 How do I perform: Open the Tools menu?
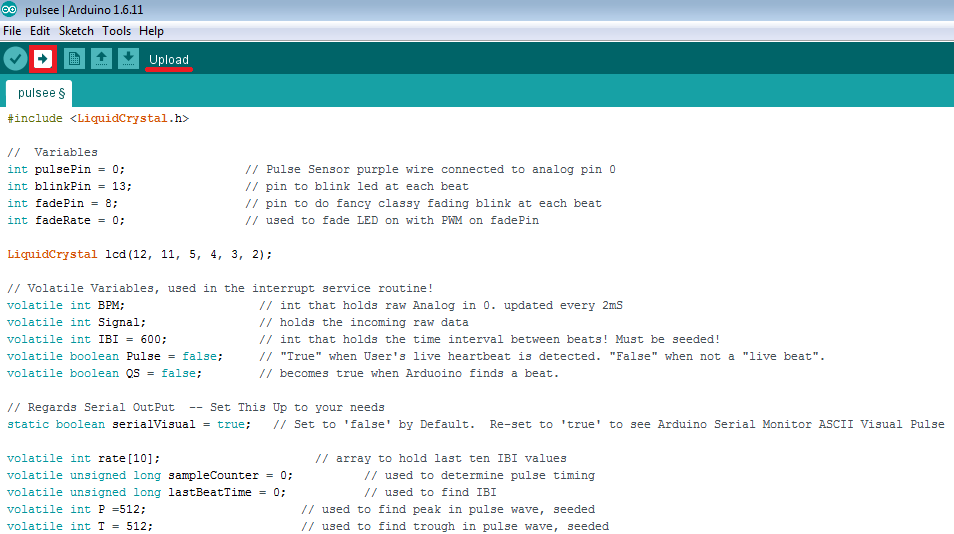[x=116, y=31]
